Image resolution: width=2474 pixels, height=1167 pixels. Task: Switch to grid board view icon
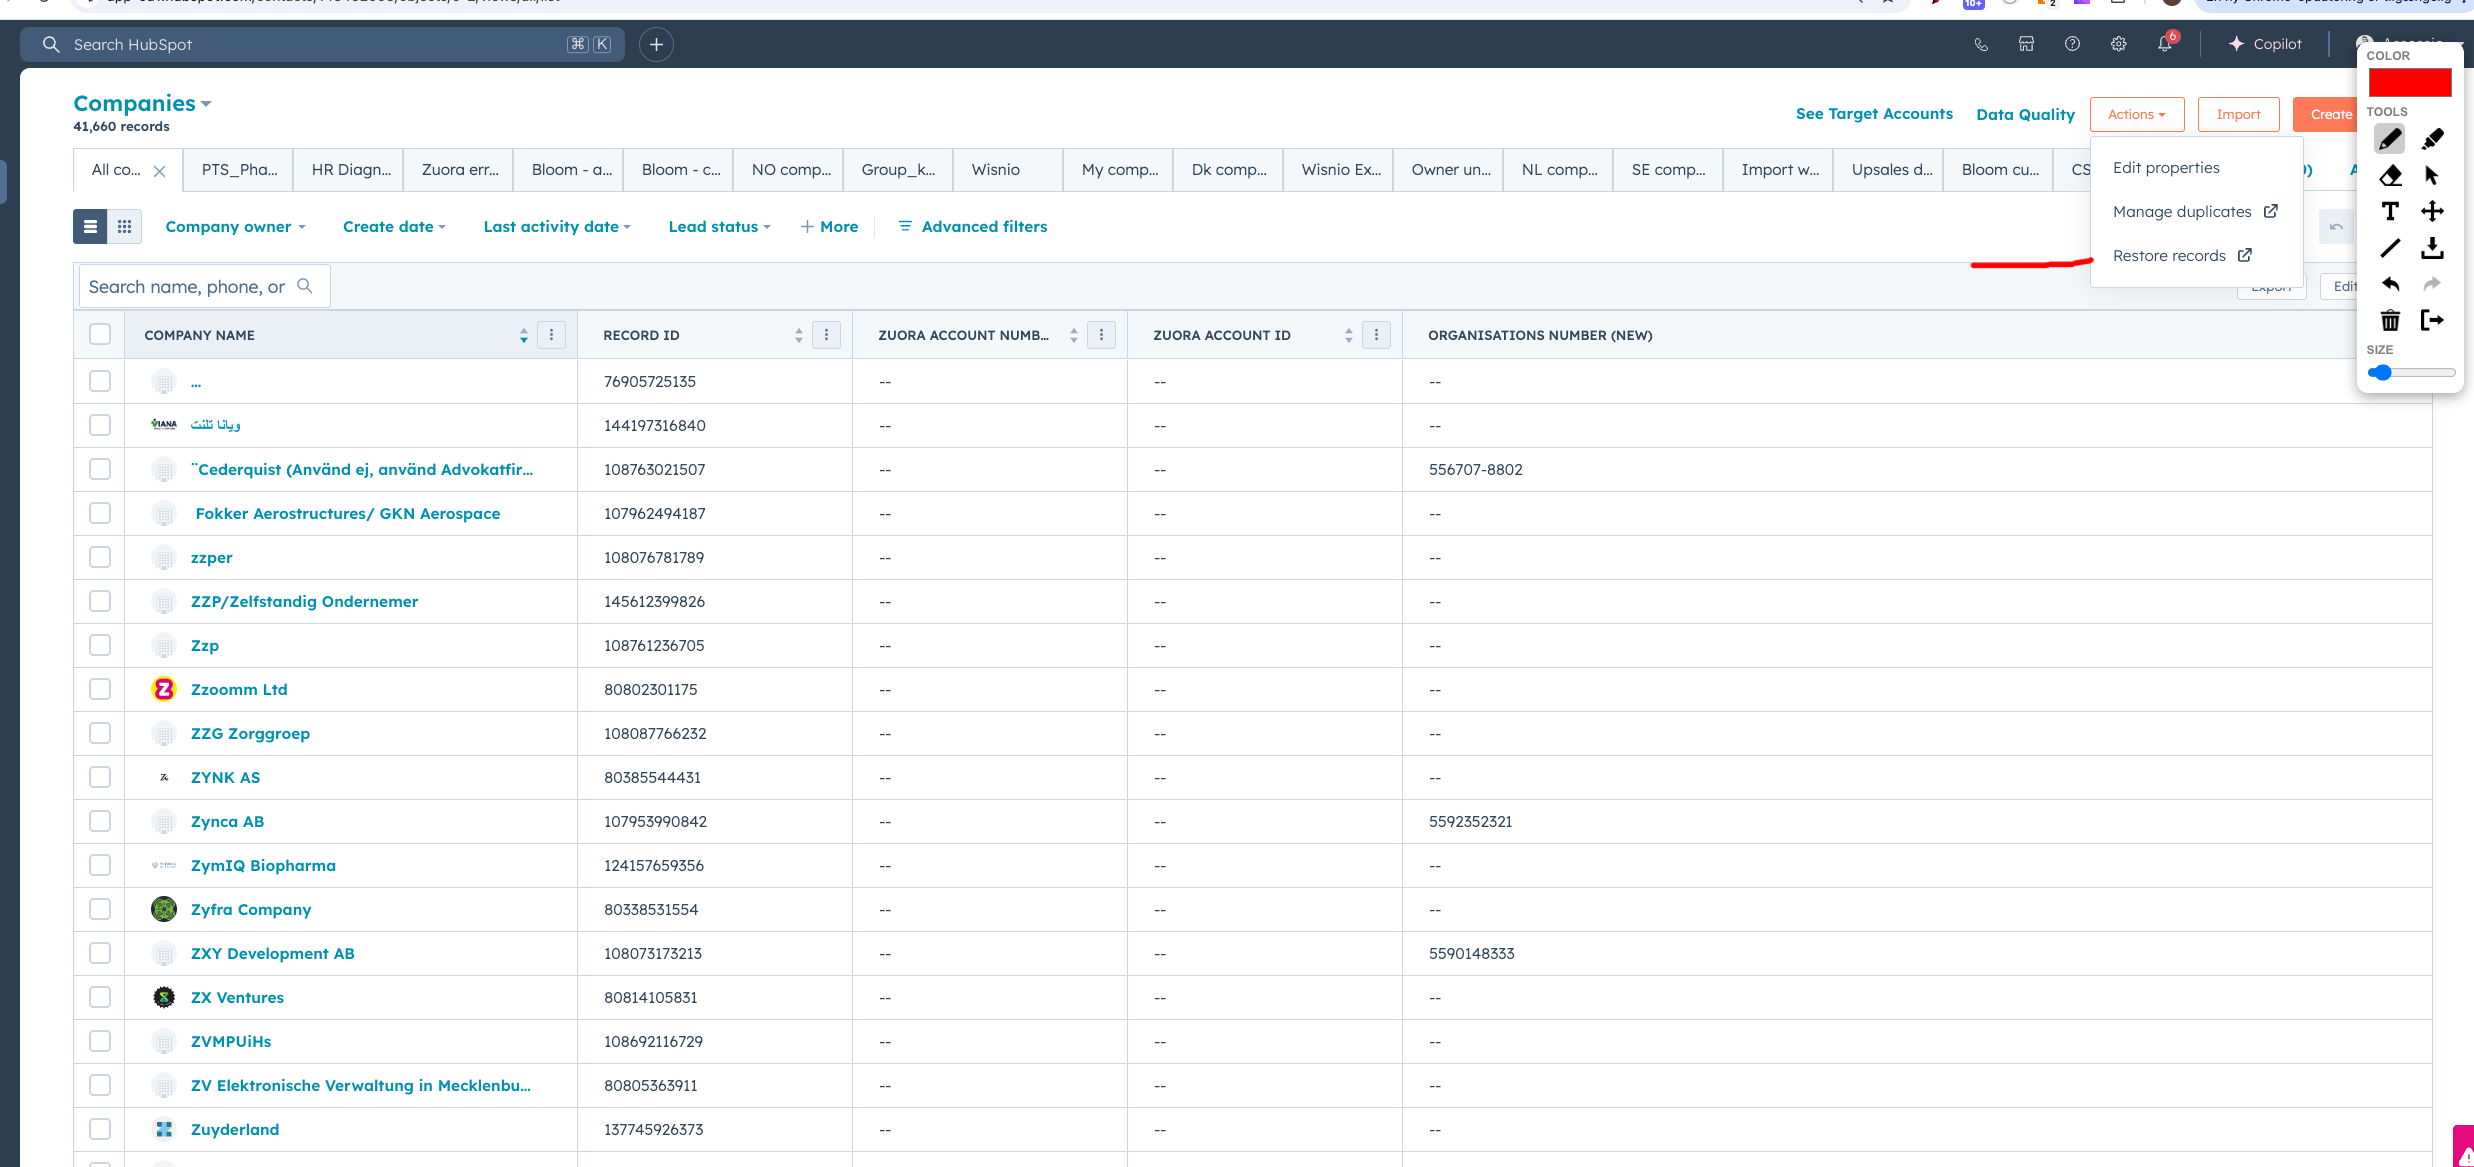124,227
